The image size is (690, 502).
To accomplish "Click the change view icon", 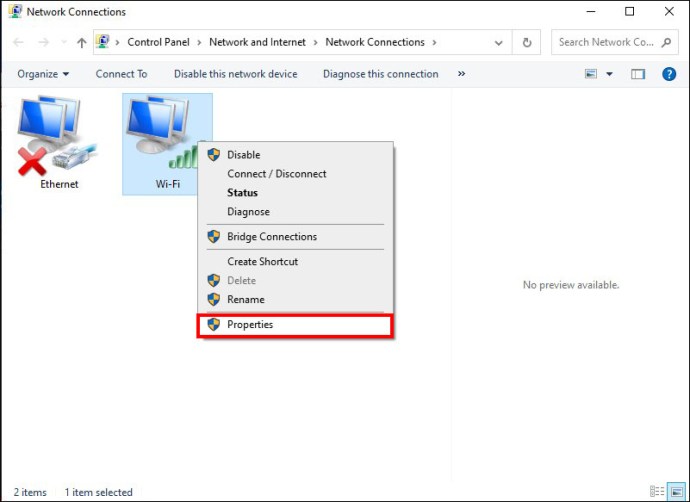I will tap(591, 74).
